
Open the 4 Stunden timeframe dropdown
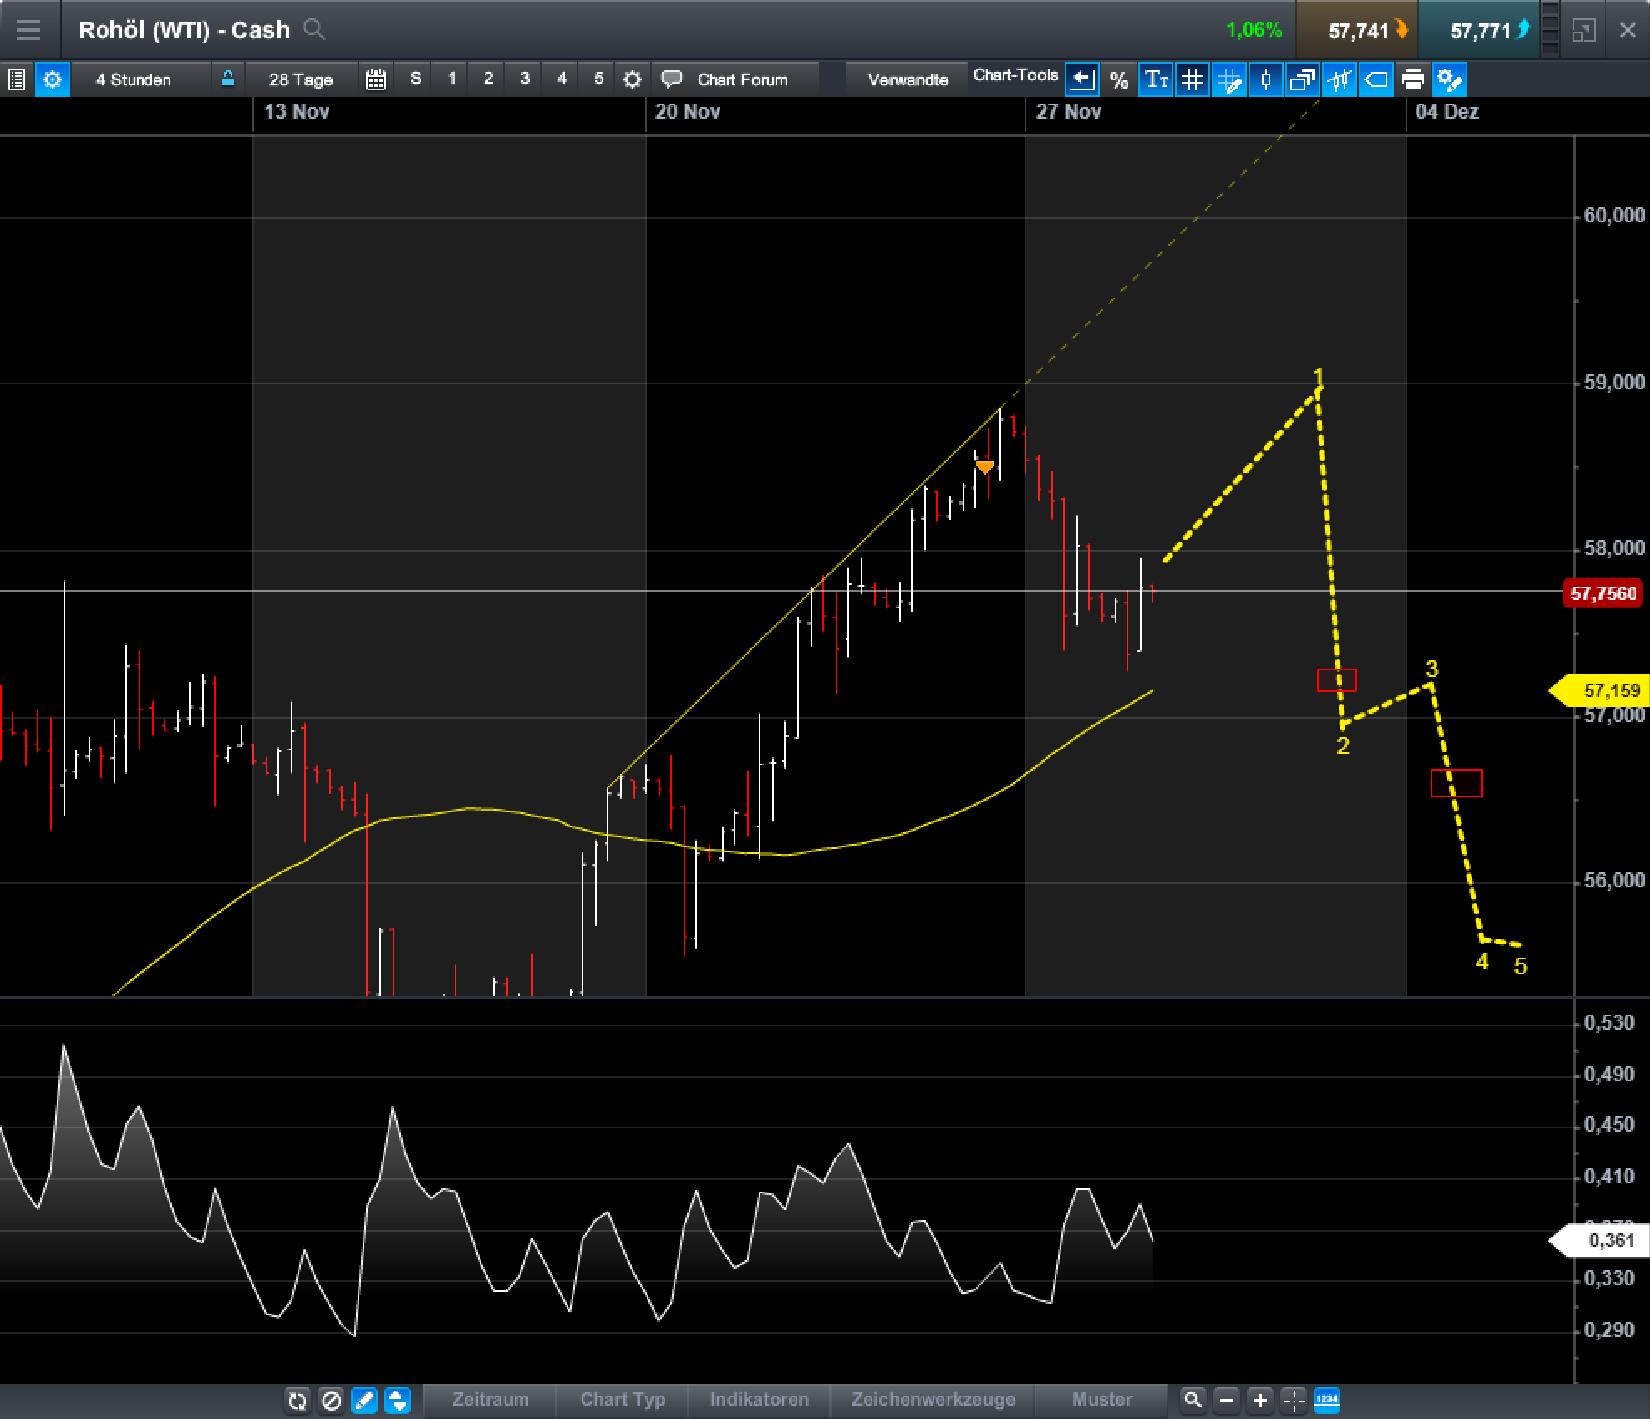pyautogui.click(x=132, y=80)
